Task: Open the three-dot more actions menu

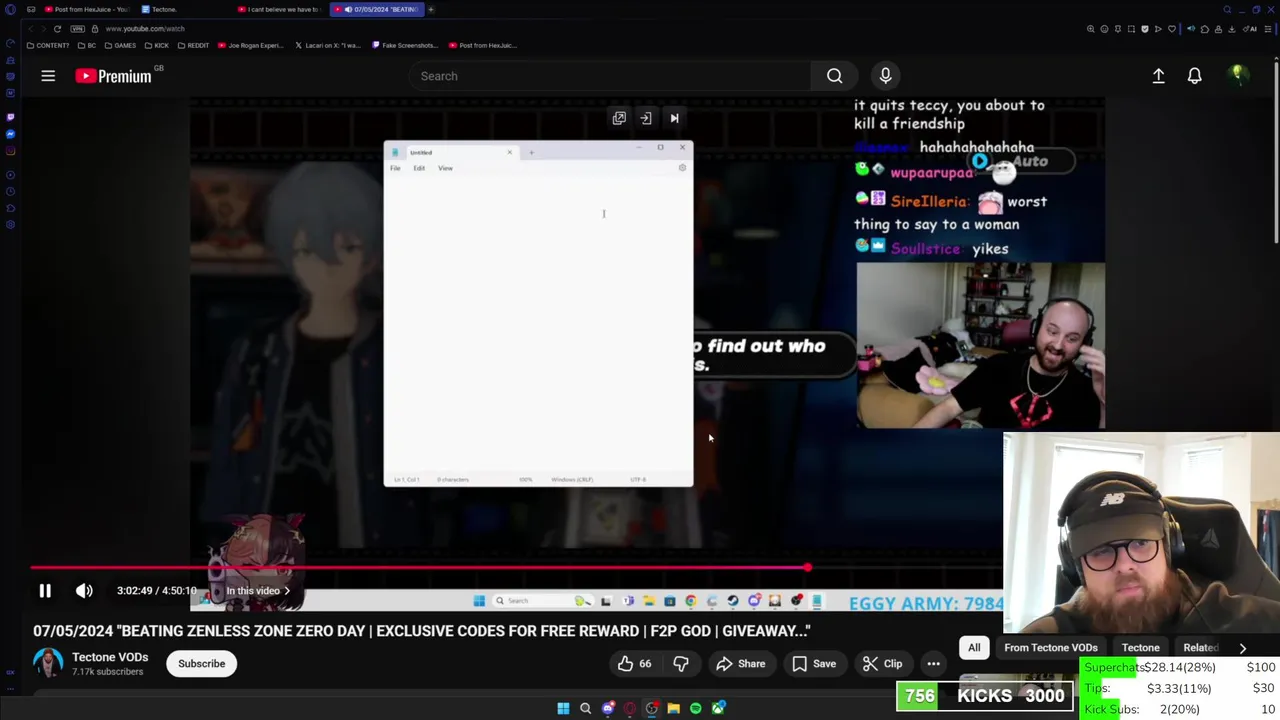Action: [933, 663]
